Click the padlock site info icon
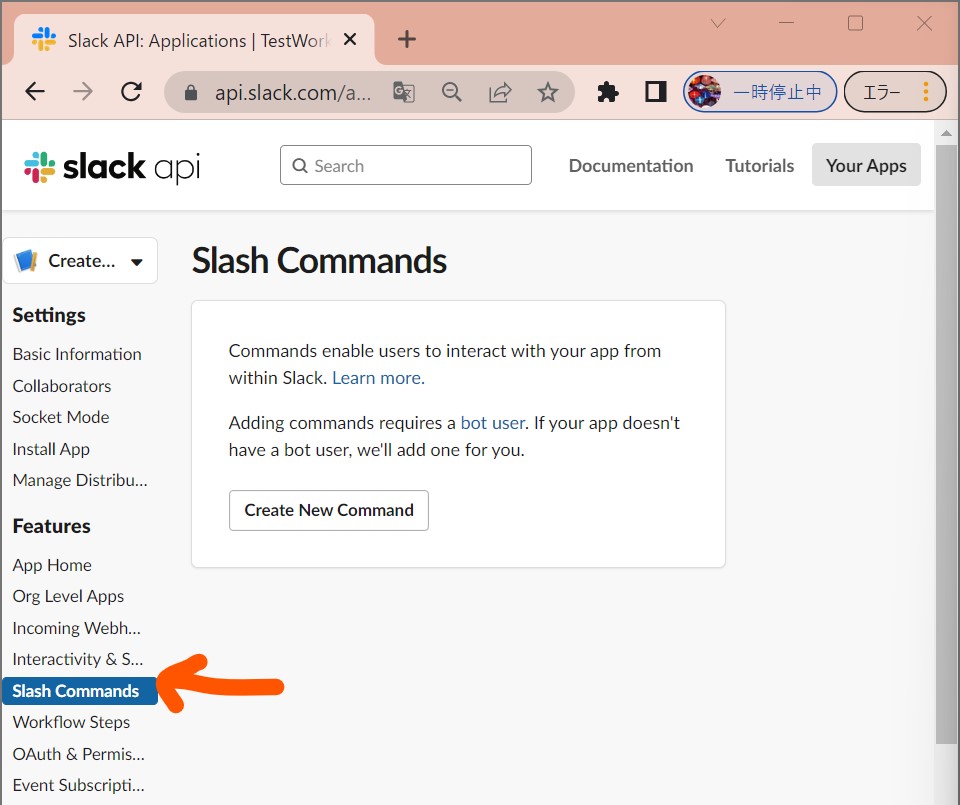Screen dimensions: 960x805 point(191,92)
